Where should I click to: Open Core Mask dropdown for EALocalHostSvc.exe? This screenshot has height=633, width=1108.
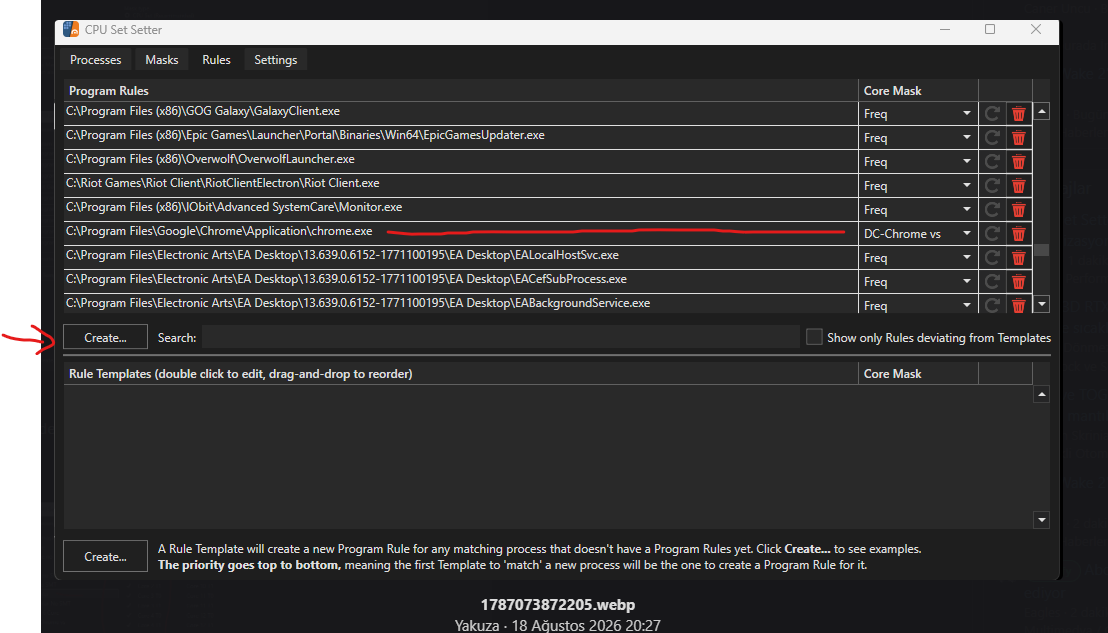click(918, 258)
